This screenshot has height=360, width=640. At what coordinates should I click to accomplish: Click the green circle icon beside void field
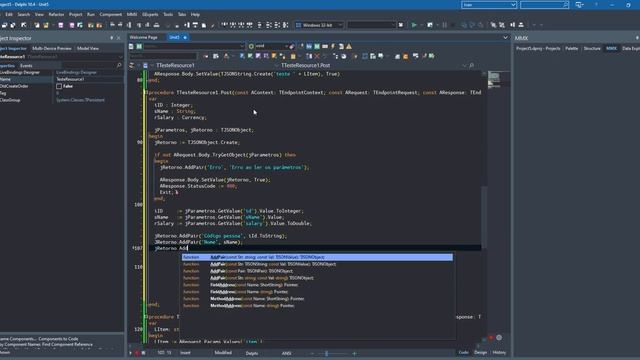(x=251, y=47)
